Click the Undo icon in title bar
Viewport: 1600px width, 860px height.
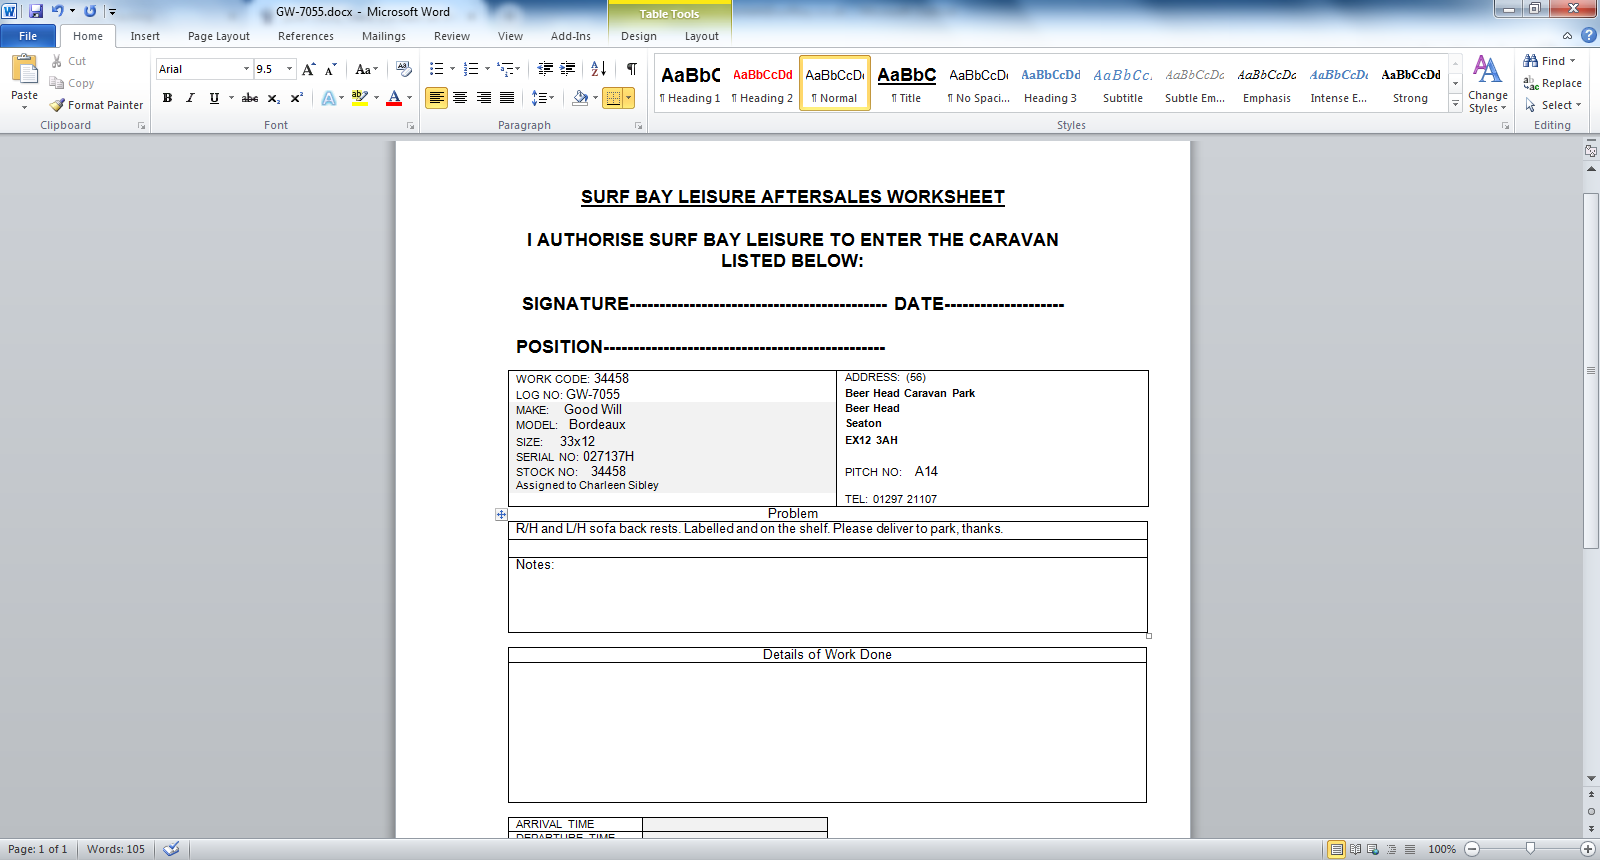point(57,11)
